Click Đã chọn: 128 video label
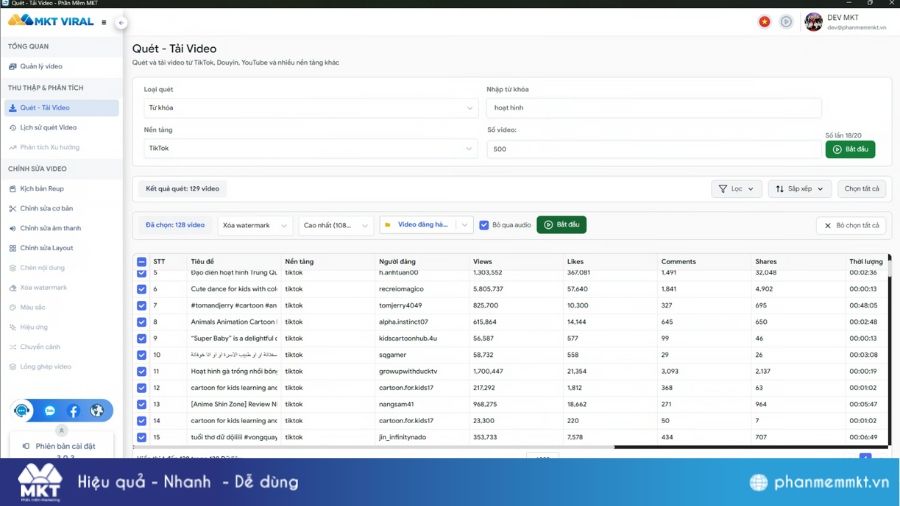The width and height of the screenshot is (900, 506). (175, 225)
